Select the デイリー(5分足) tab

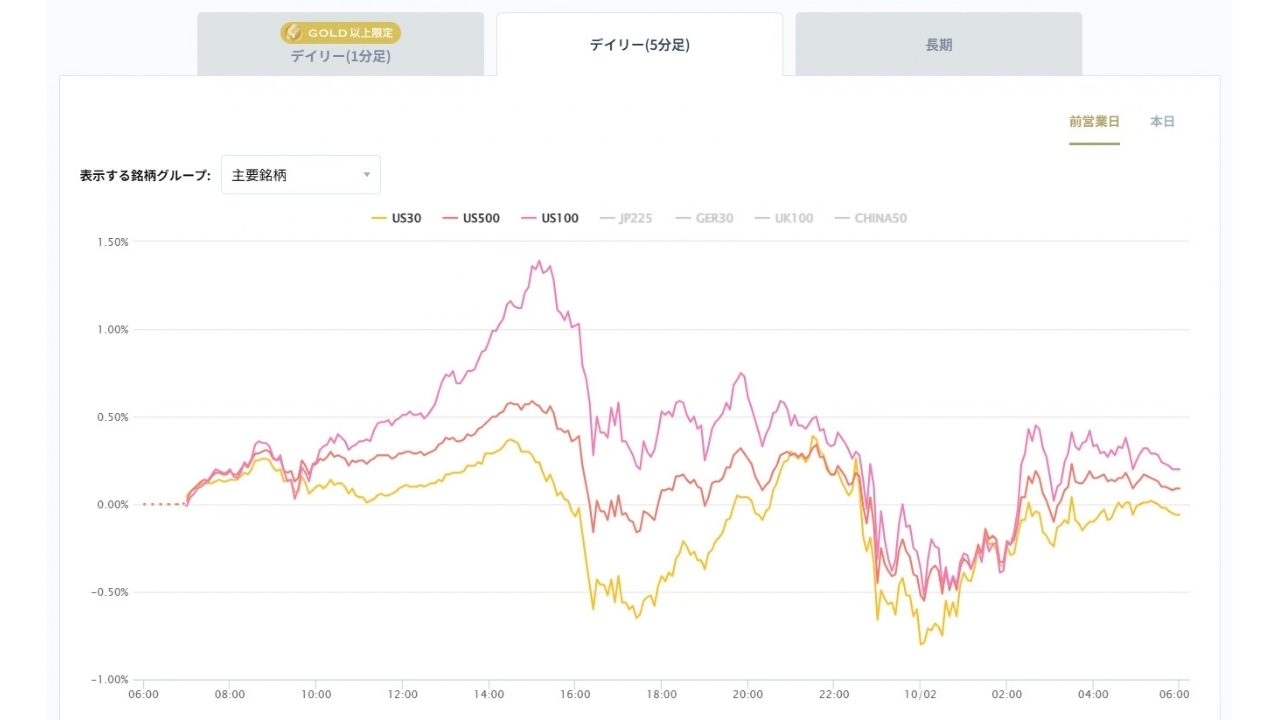[x=639, y=44]
